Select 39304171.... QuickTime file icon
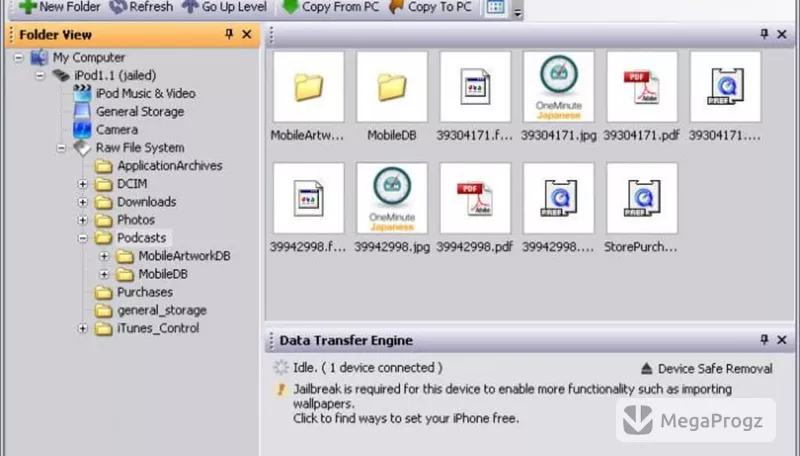 725,87
